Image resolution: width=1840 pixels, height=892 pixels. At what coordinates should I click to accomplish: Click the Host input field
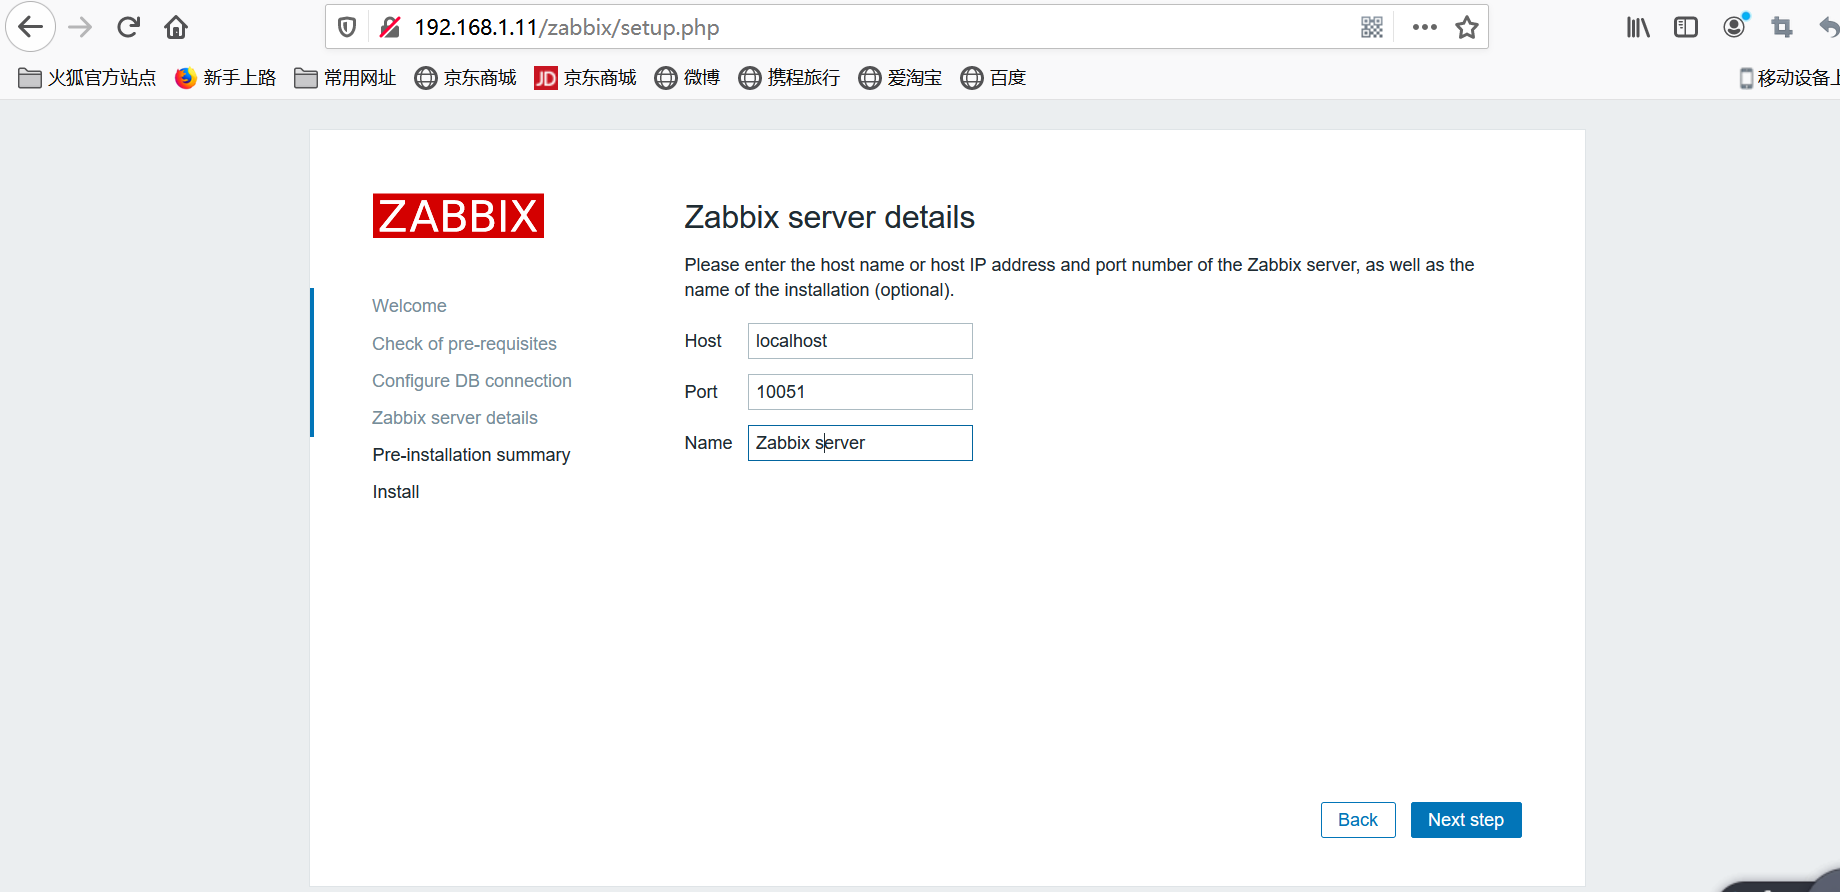click(x=860, y=341)
